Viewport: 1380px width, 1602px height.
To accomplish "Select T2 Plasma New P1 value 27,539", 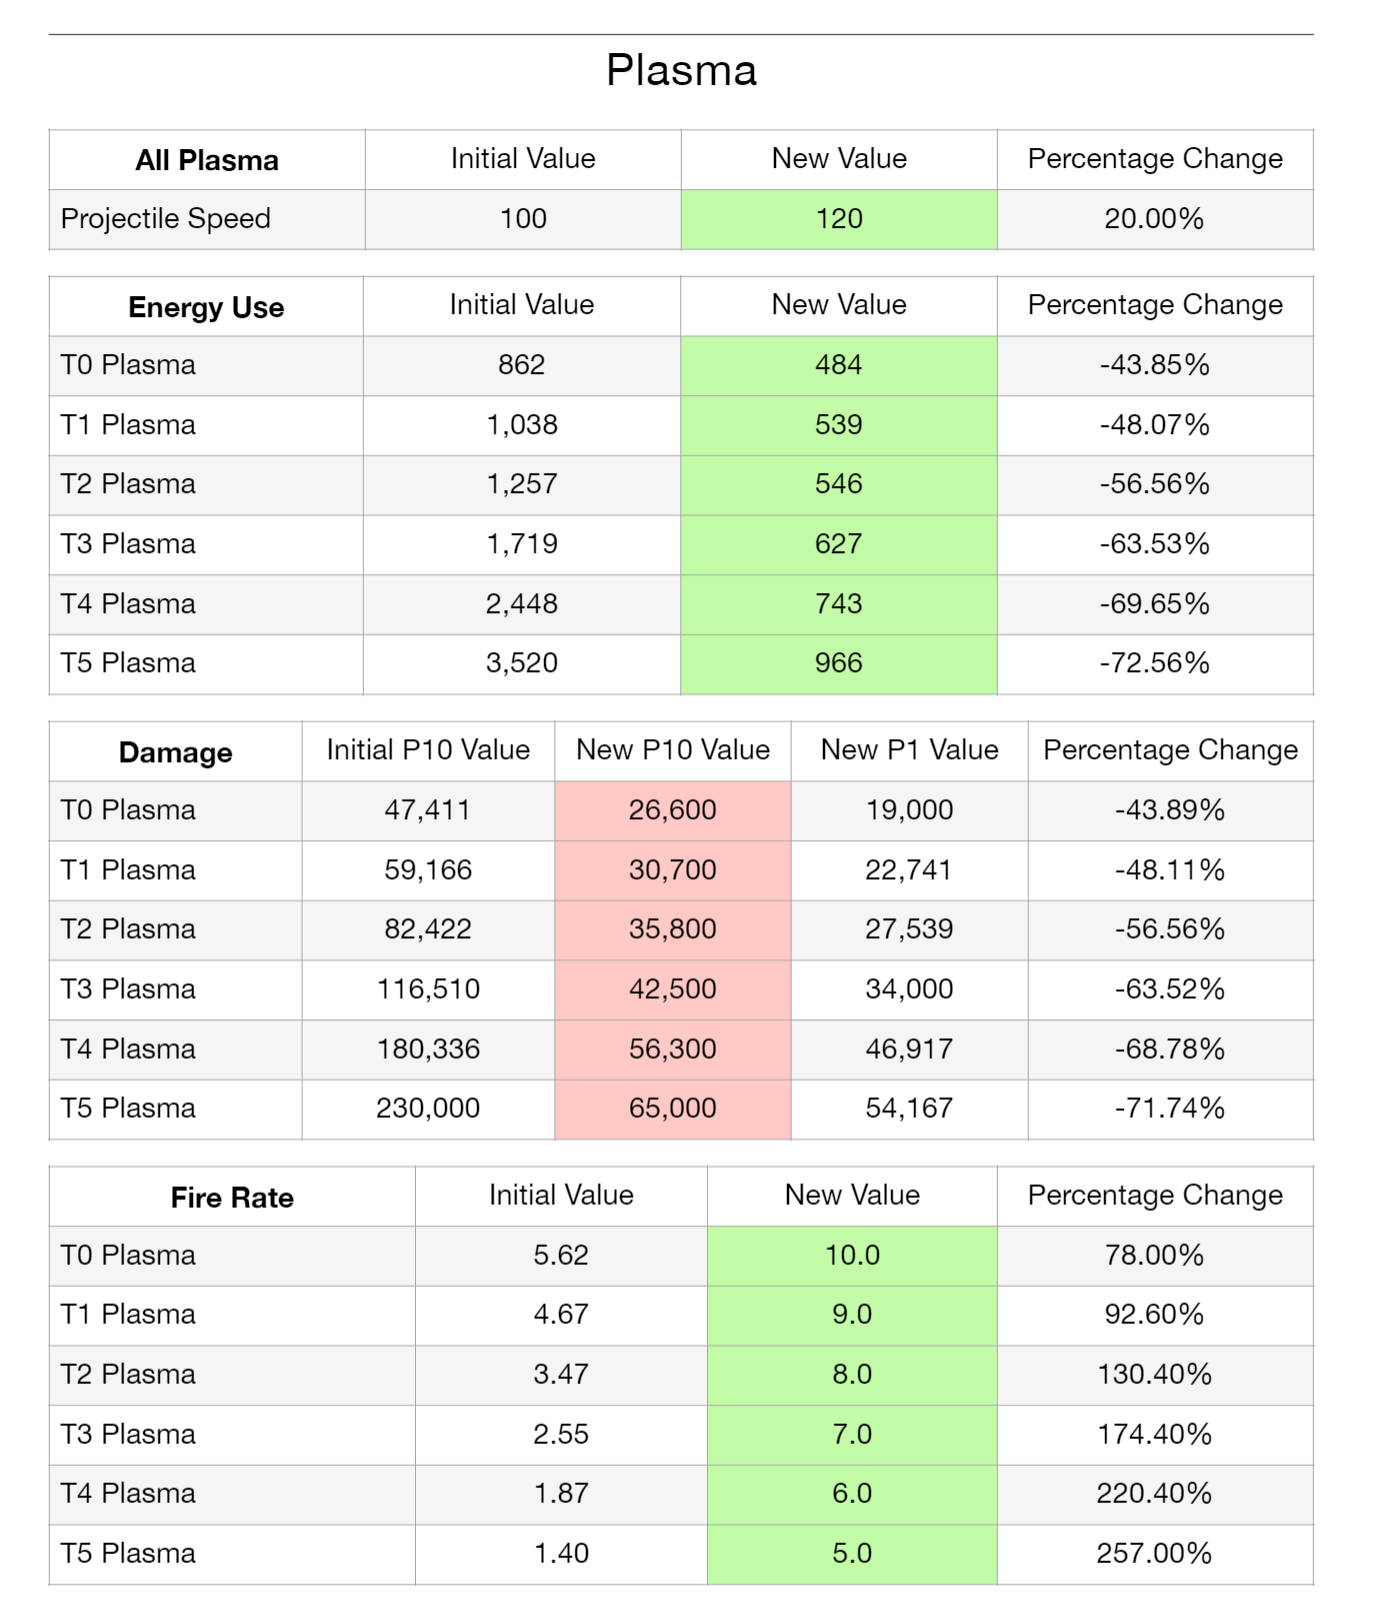I will click(x=909, y=929).
